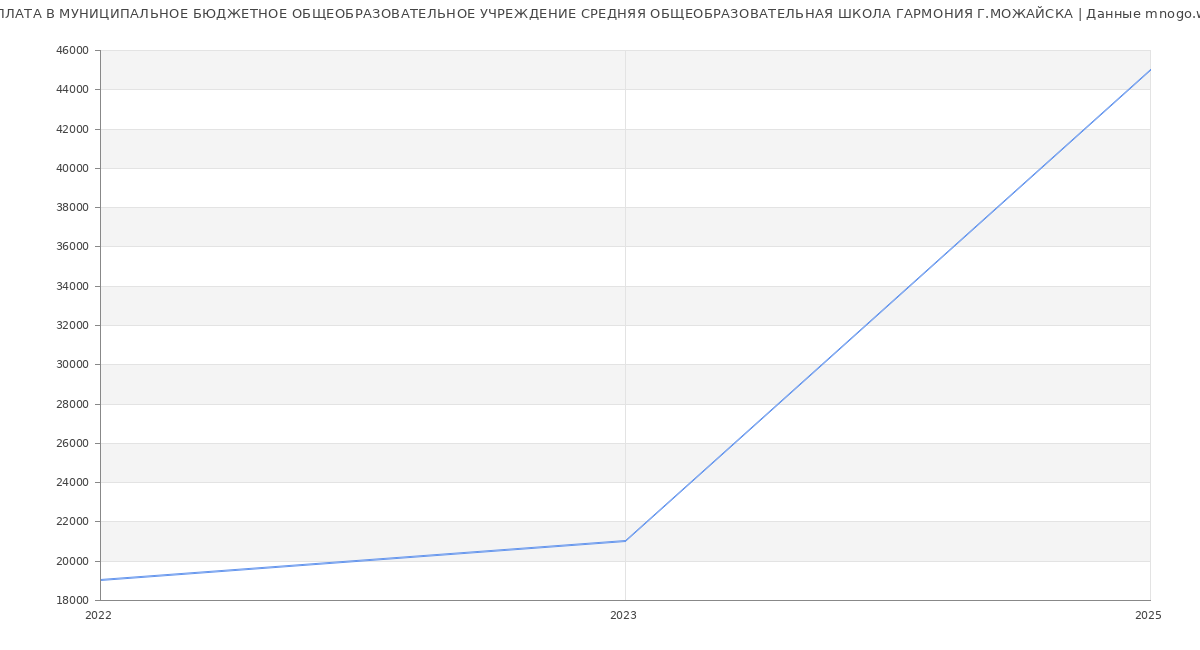
Task: Select the 28000 y-axis label
Action: click(x=74, y=404)
